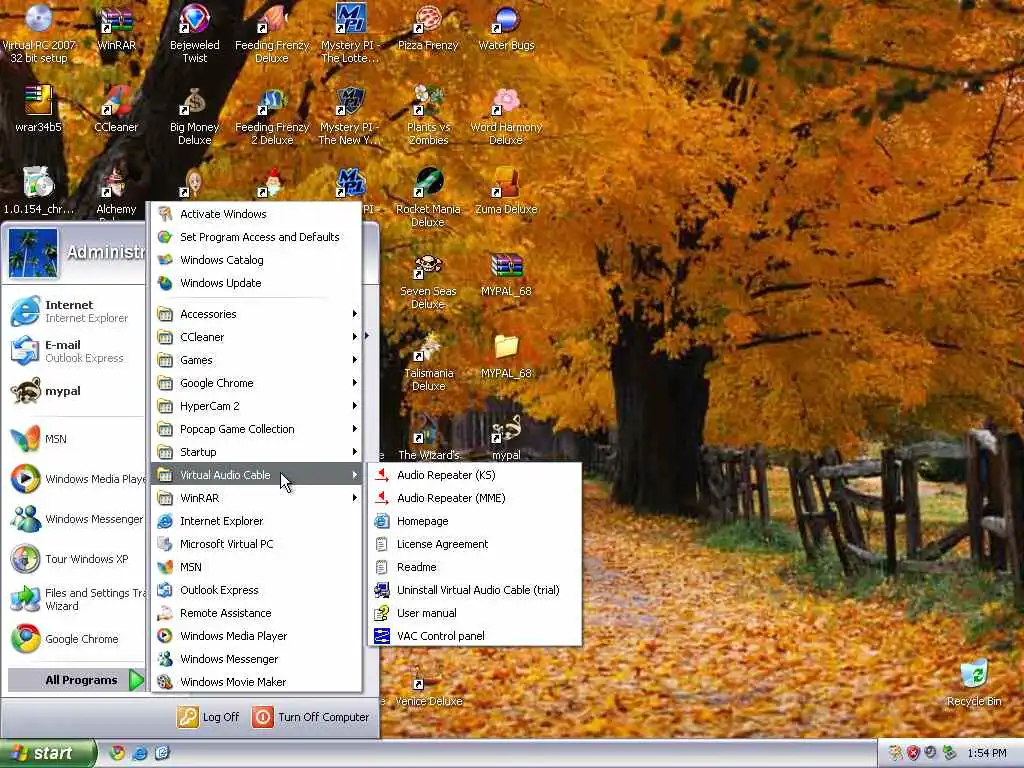The height and width of the screenshot is (768, 1024).
Task: Launch Internet Explorer from quick launch bar
Action: pyautogui.click(x=140, y=753)
